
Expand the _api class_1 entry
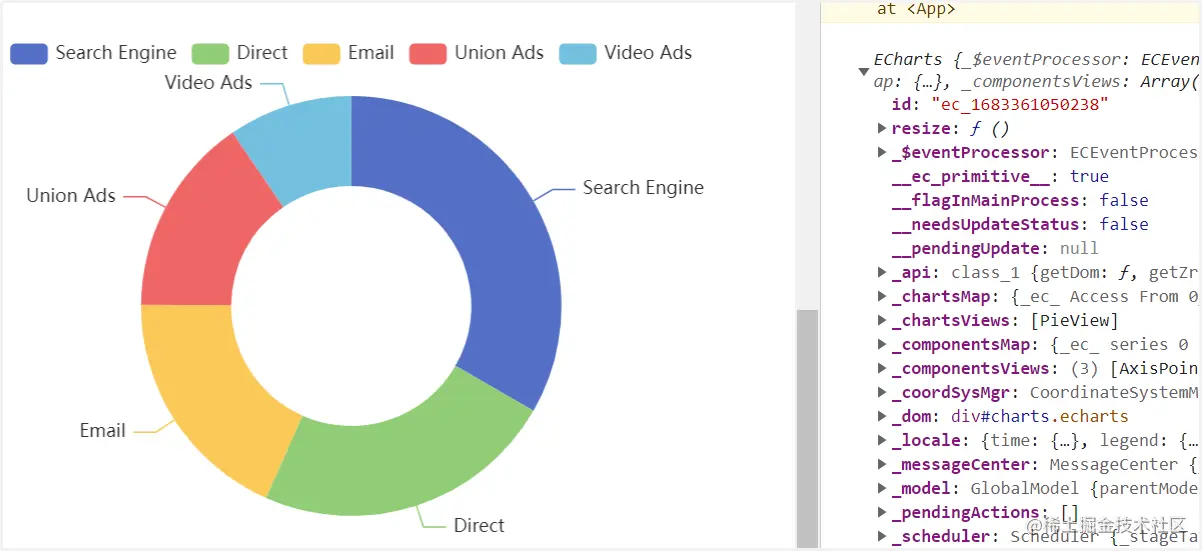882,272
